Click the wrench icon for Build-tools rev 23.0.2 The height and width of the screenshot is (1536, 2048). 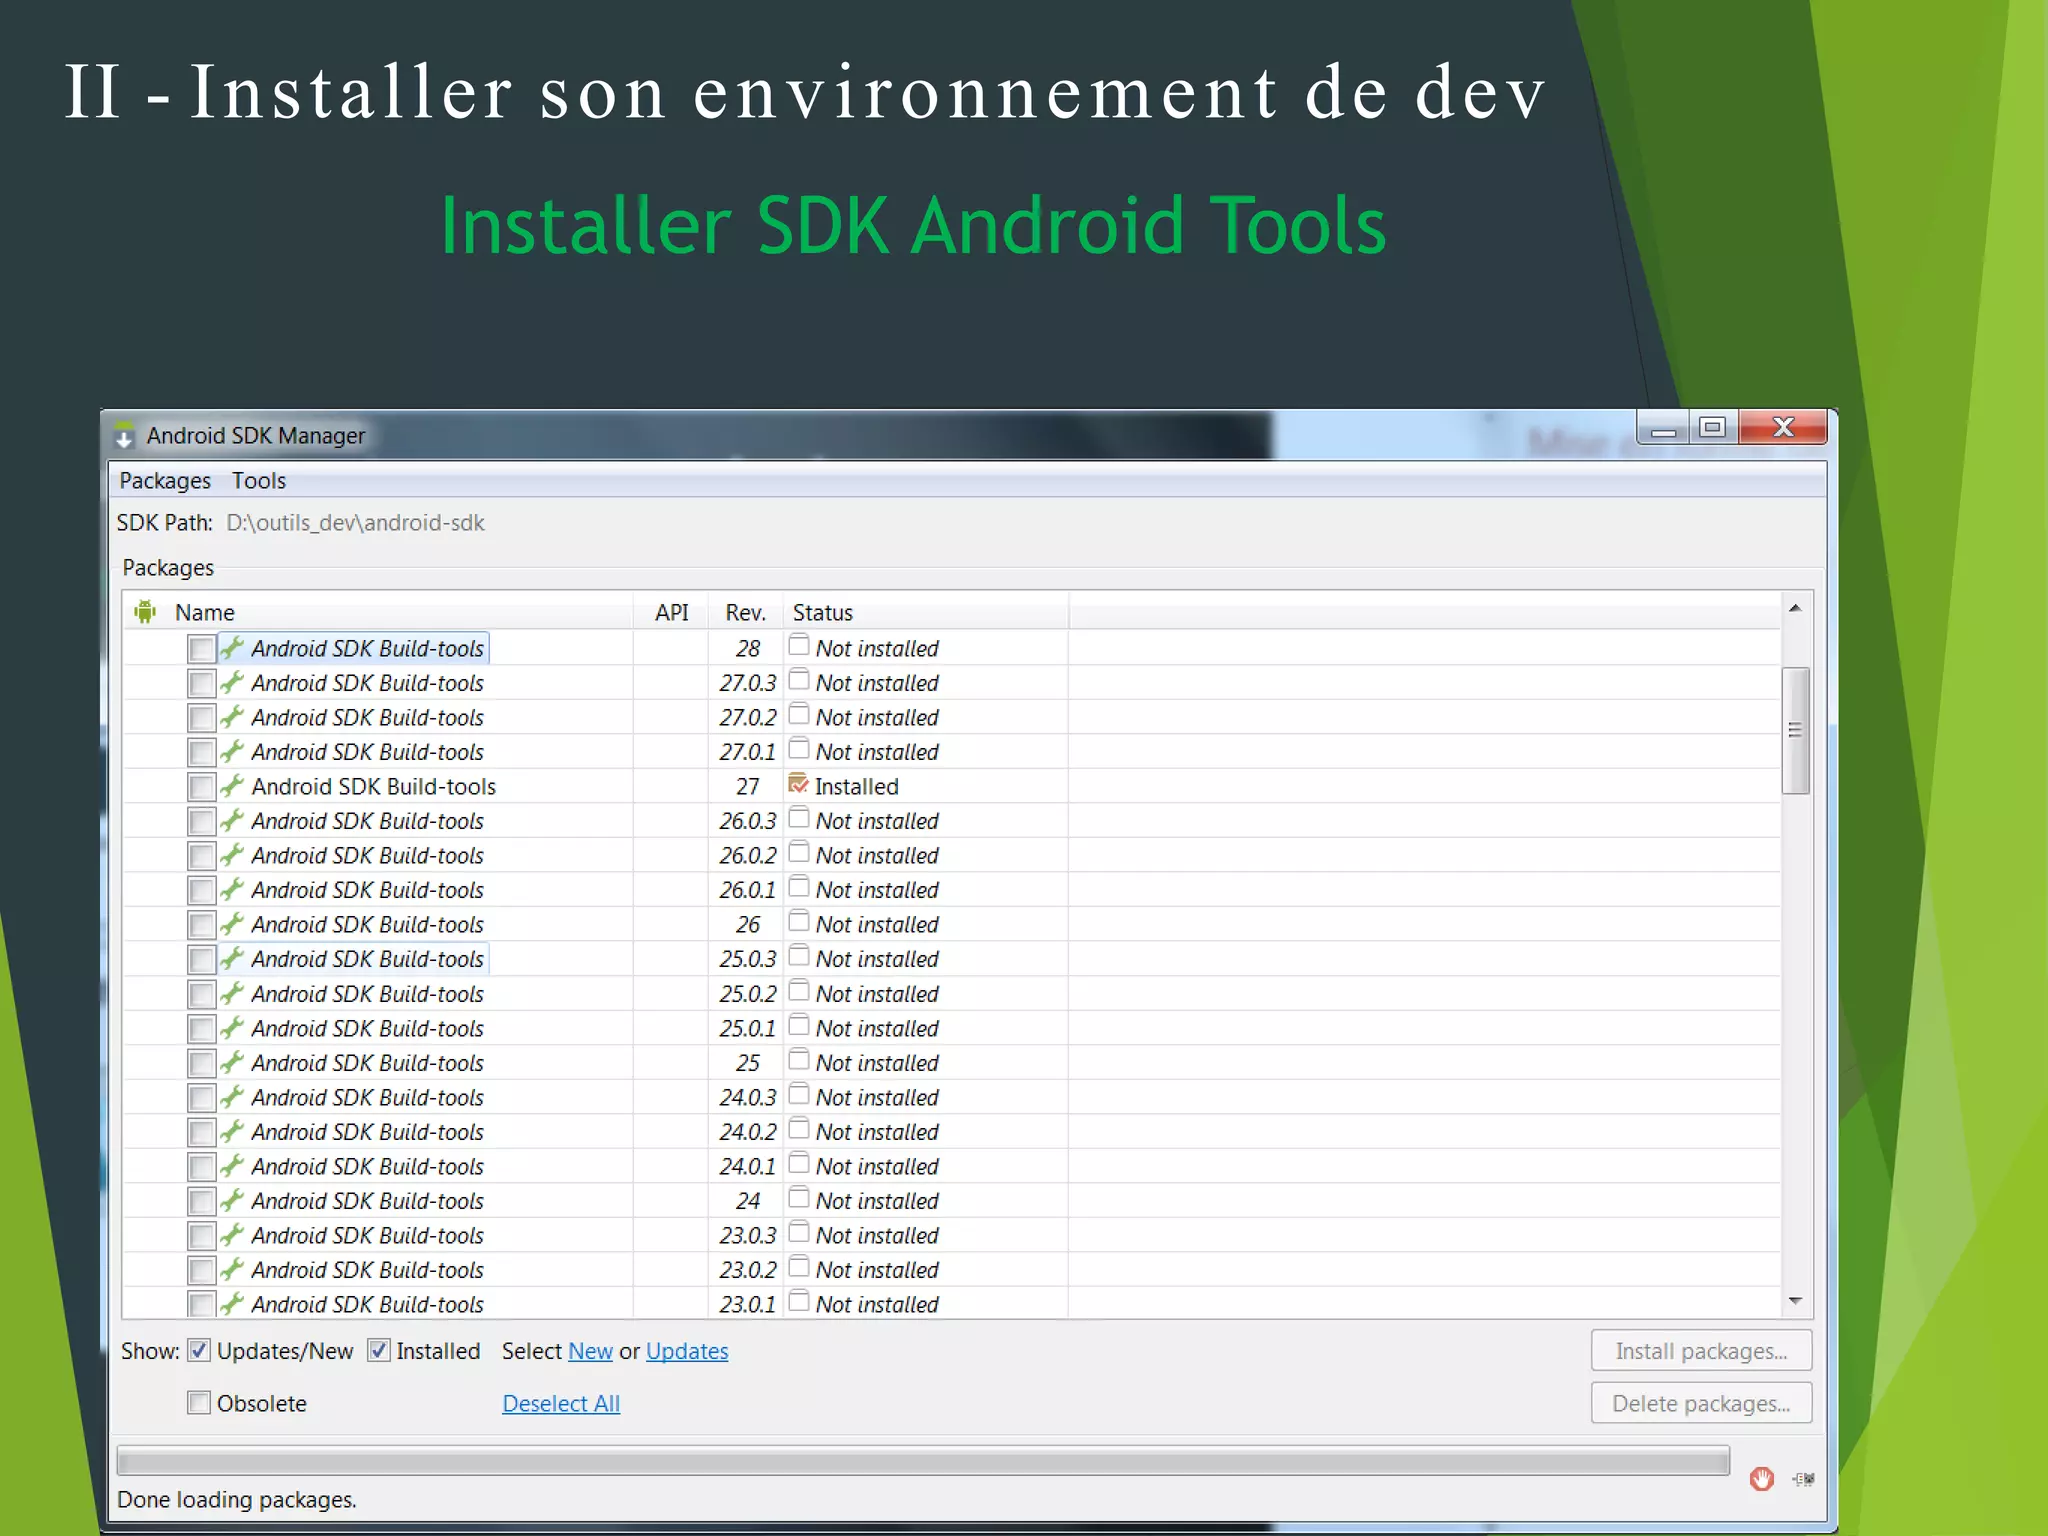pos(232,1270)
